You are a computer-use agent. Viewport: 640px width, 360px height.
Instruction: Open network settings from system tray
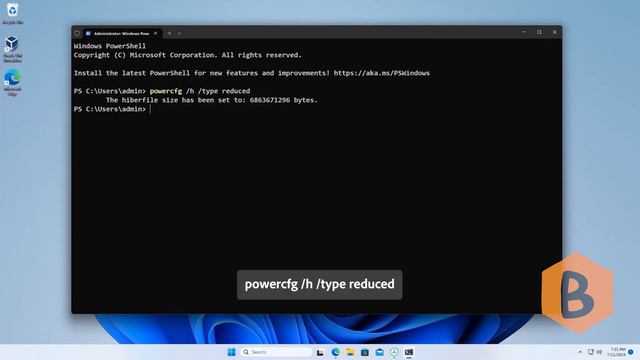click(x=591, y=352)
